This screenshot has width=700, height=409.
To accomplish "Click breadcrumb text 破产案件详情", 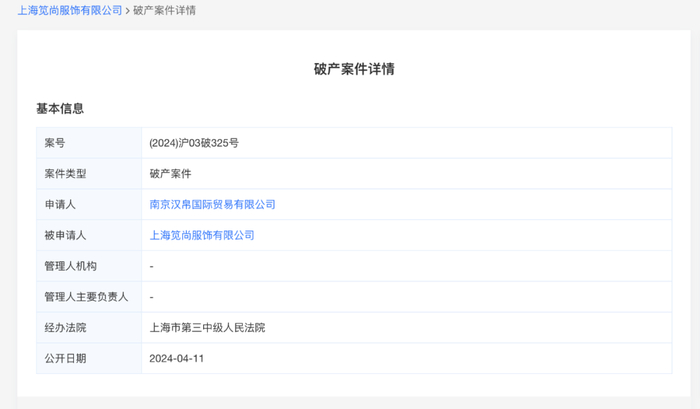I will click(164, 10).
